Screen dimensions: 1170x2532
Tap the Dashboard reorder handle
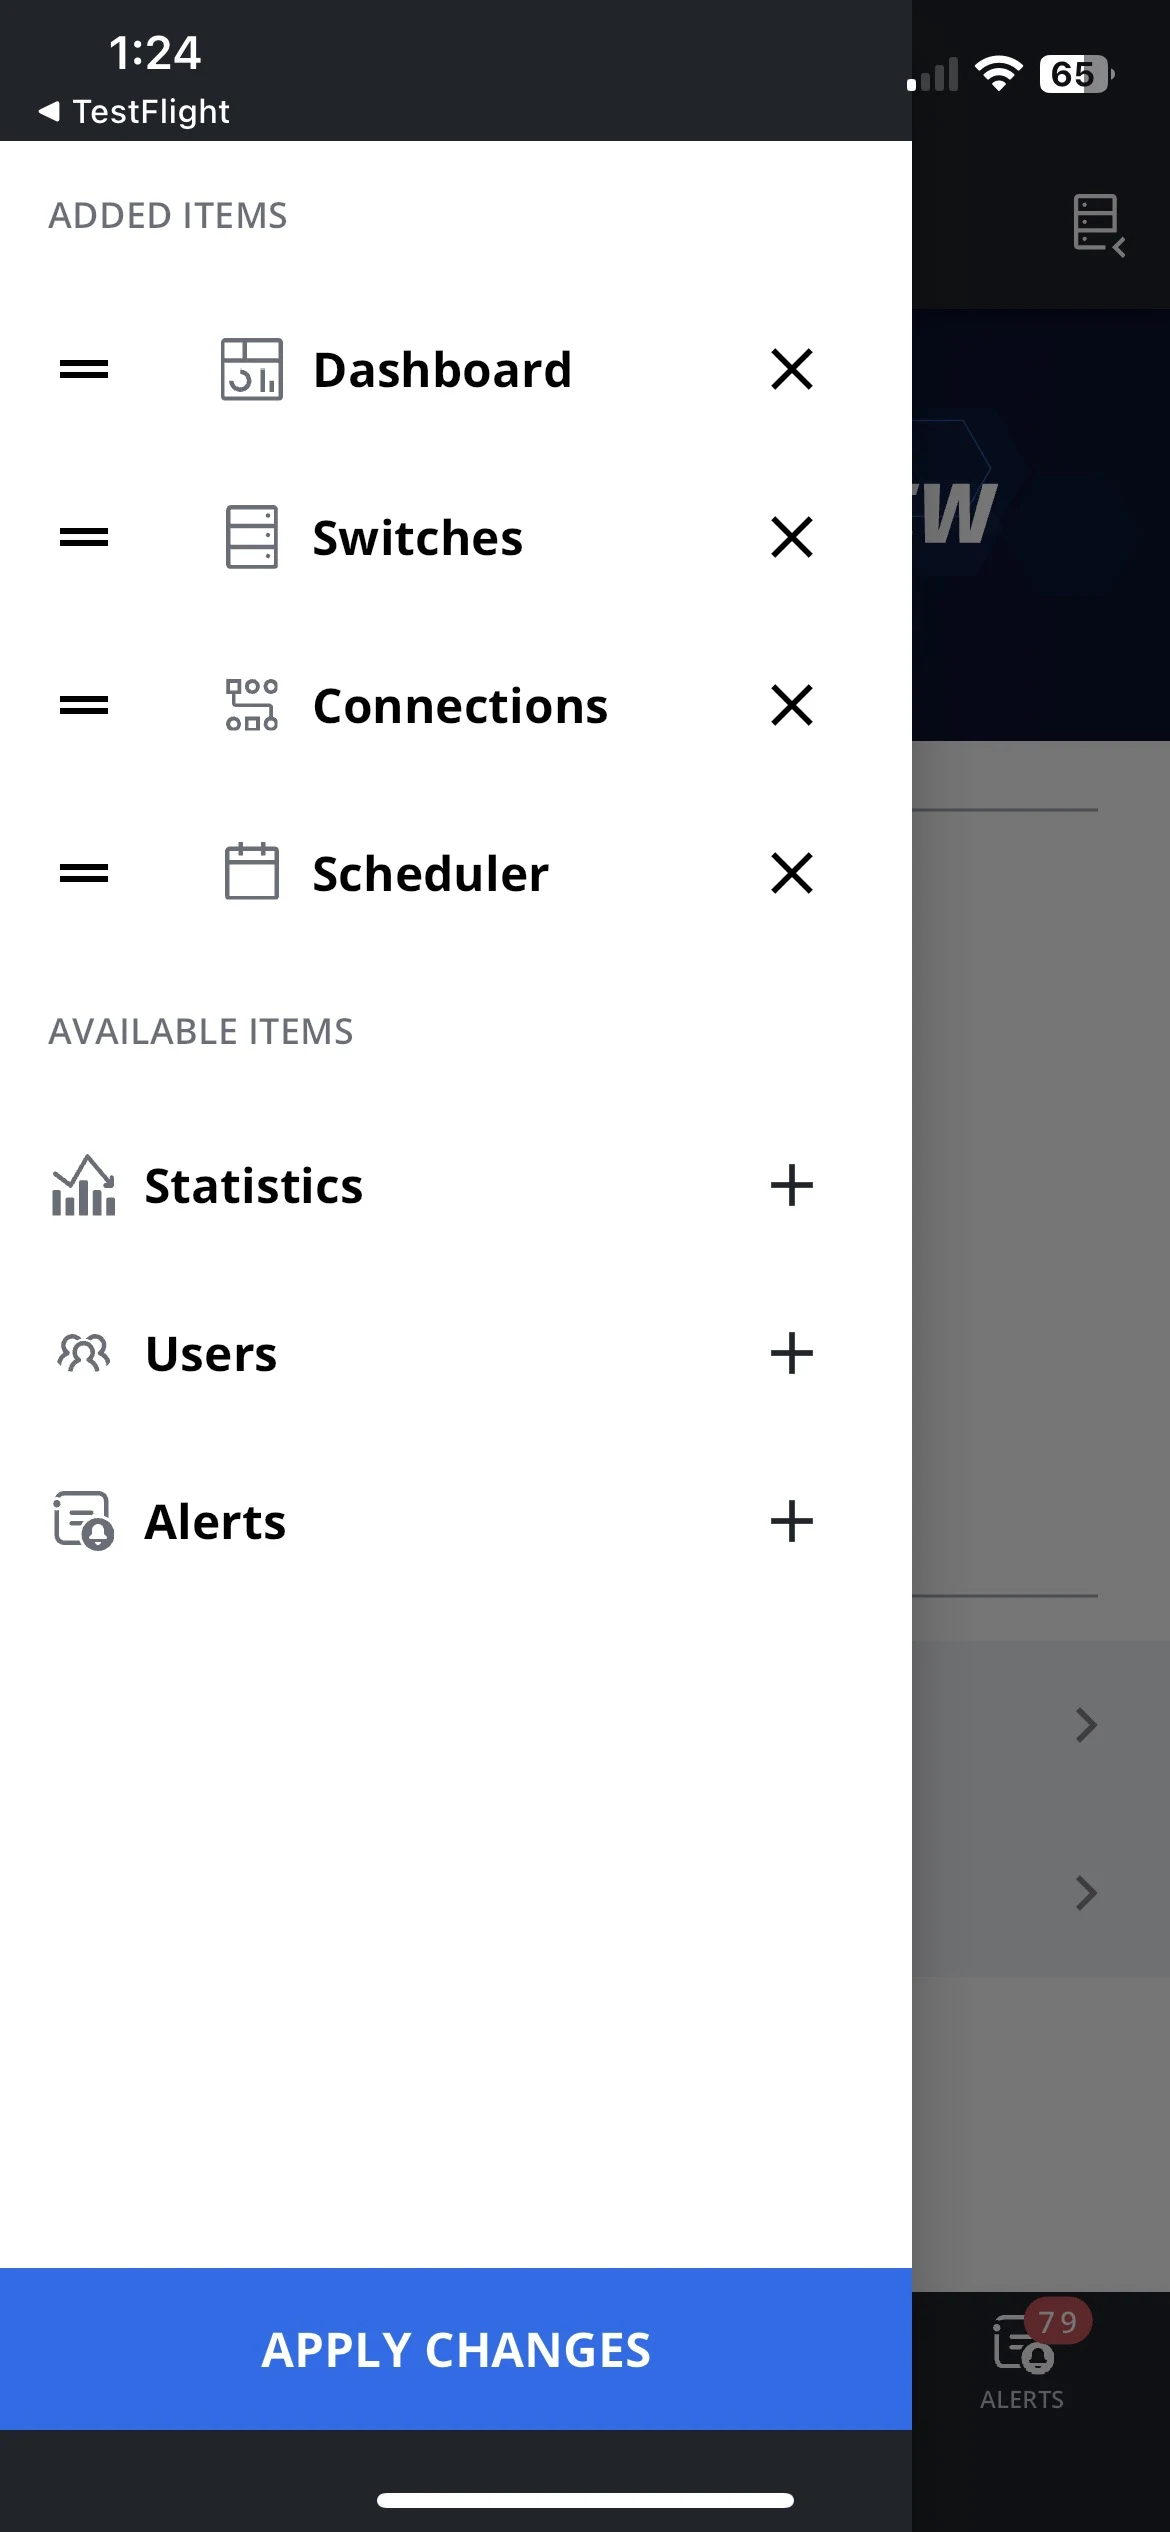click(84, 370)
